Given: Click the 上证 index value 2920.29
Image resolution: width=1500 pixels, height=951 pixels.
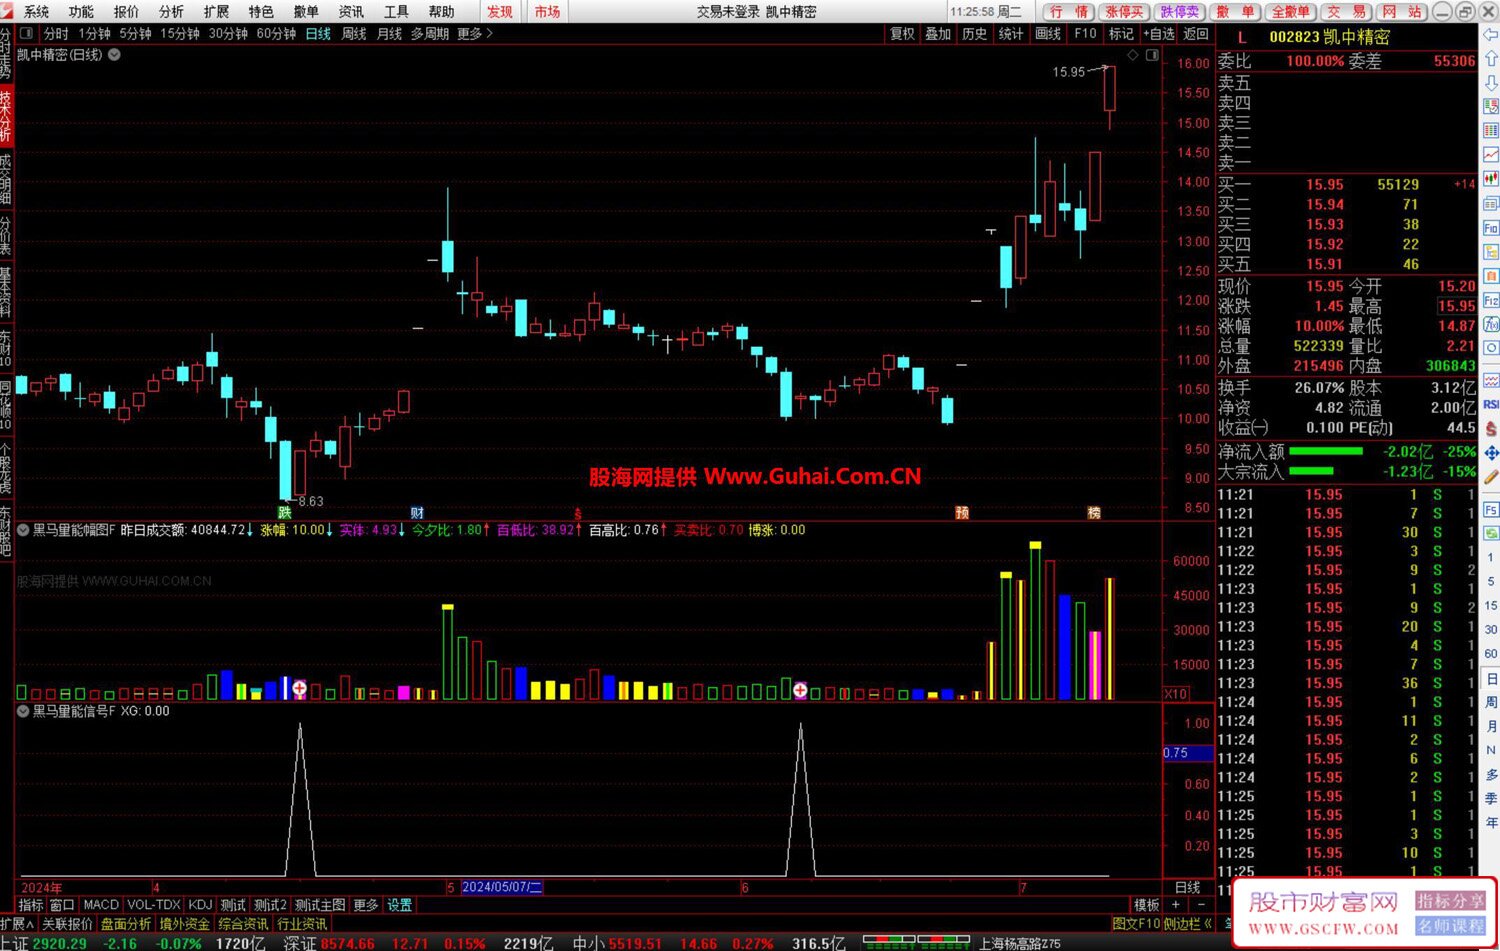Looking at the screenshot, I should pyautogui.click(x=60, y=943).
